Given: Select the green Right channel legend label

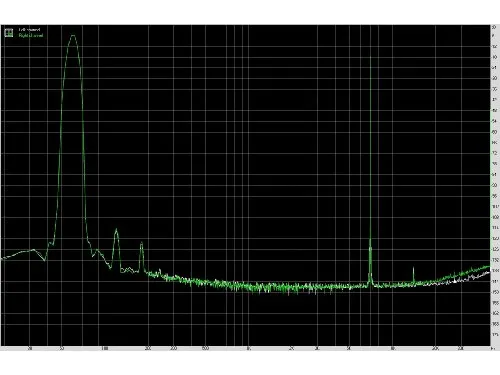Looking at the screenshot, I should (x=31, y=35).
